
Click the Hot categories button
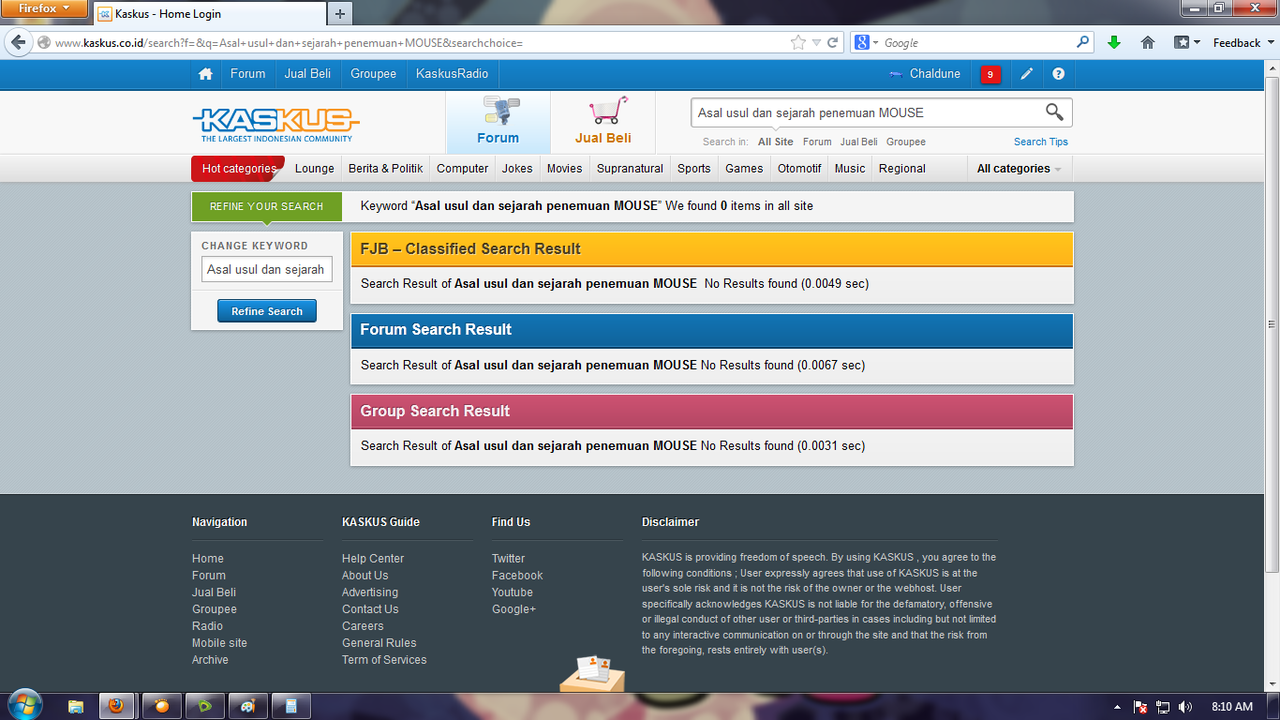pos(238,169)
